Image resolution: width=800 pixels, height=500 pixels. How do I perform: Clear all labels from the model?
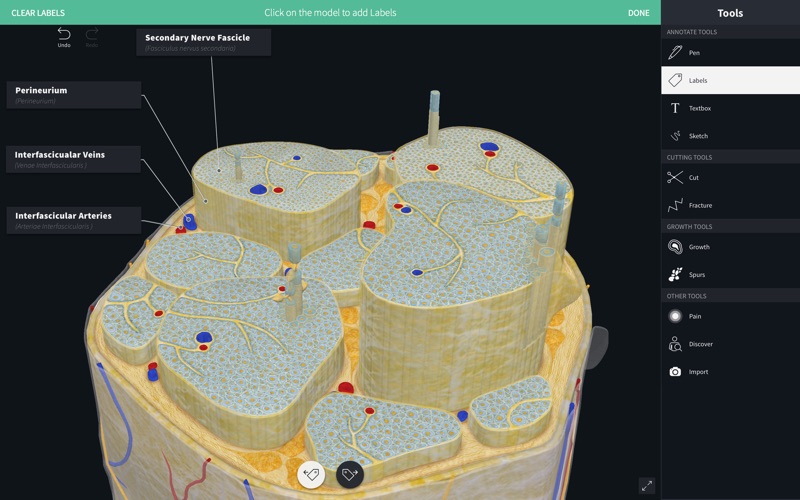coord(38,13)
